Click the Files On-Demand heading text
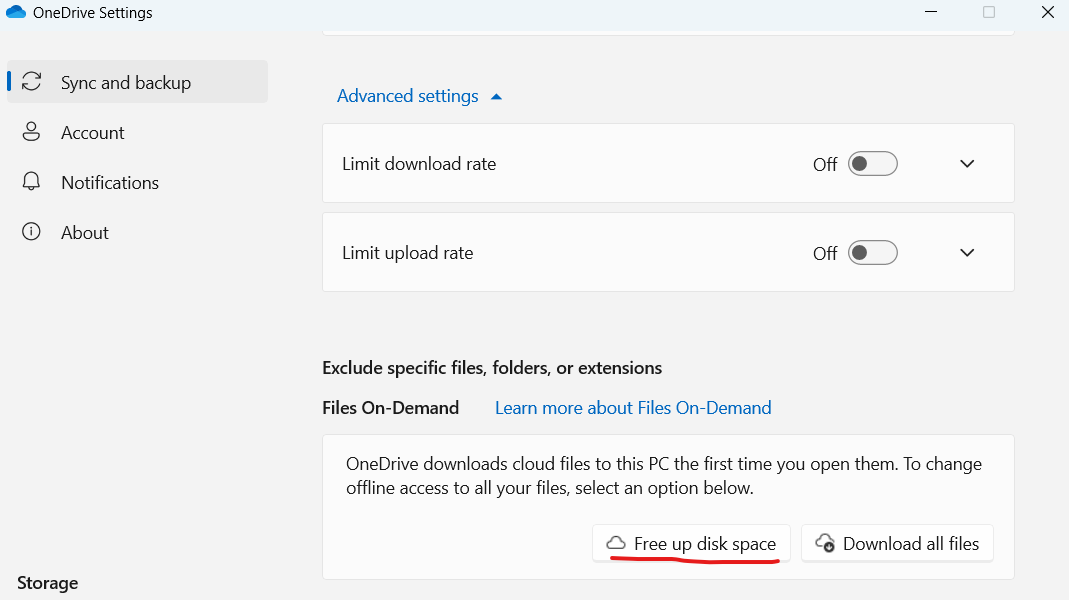This screenshot has width=1069, height=600. click(x=391, y=408)
